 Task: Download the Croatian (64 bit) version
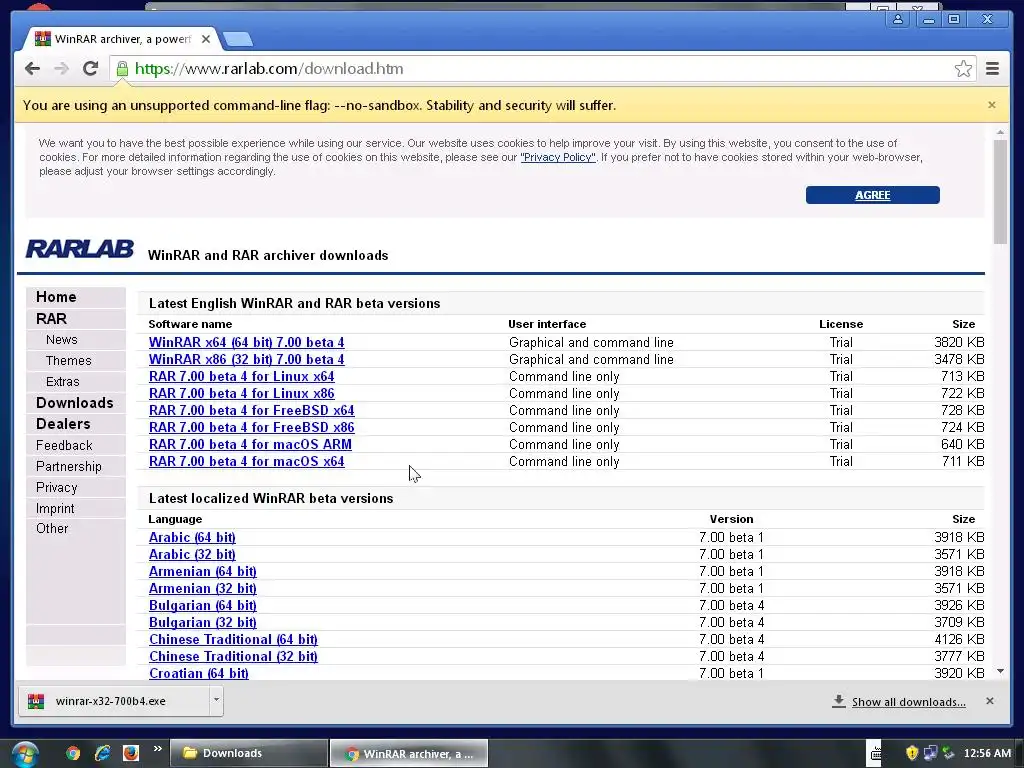[x=199, y=673]
